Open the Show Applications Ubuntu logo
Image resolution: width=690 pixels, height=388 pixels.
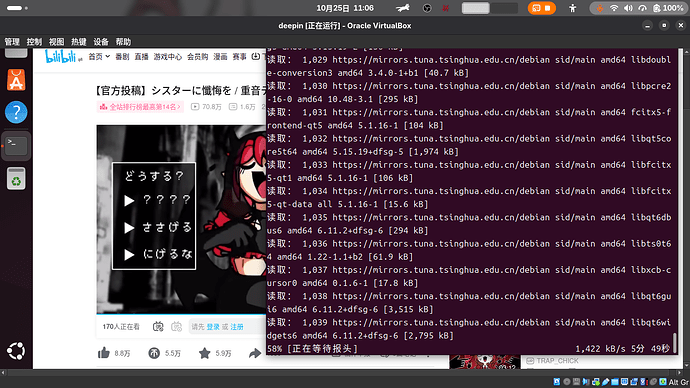coord(16,351)
